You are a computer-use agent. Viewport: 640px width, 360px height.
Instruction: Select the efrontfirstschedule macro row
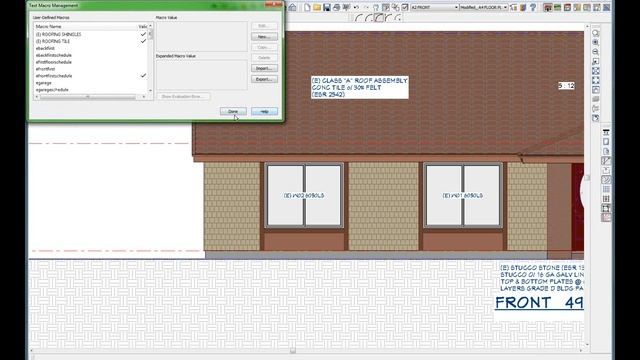91,76
